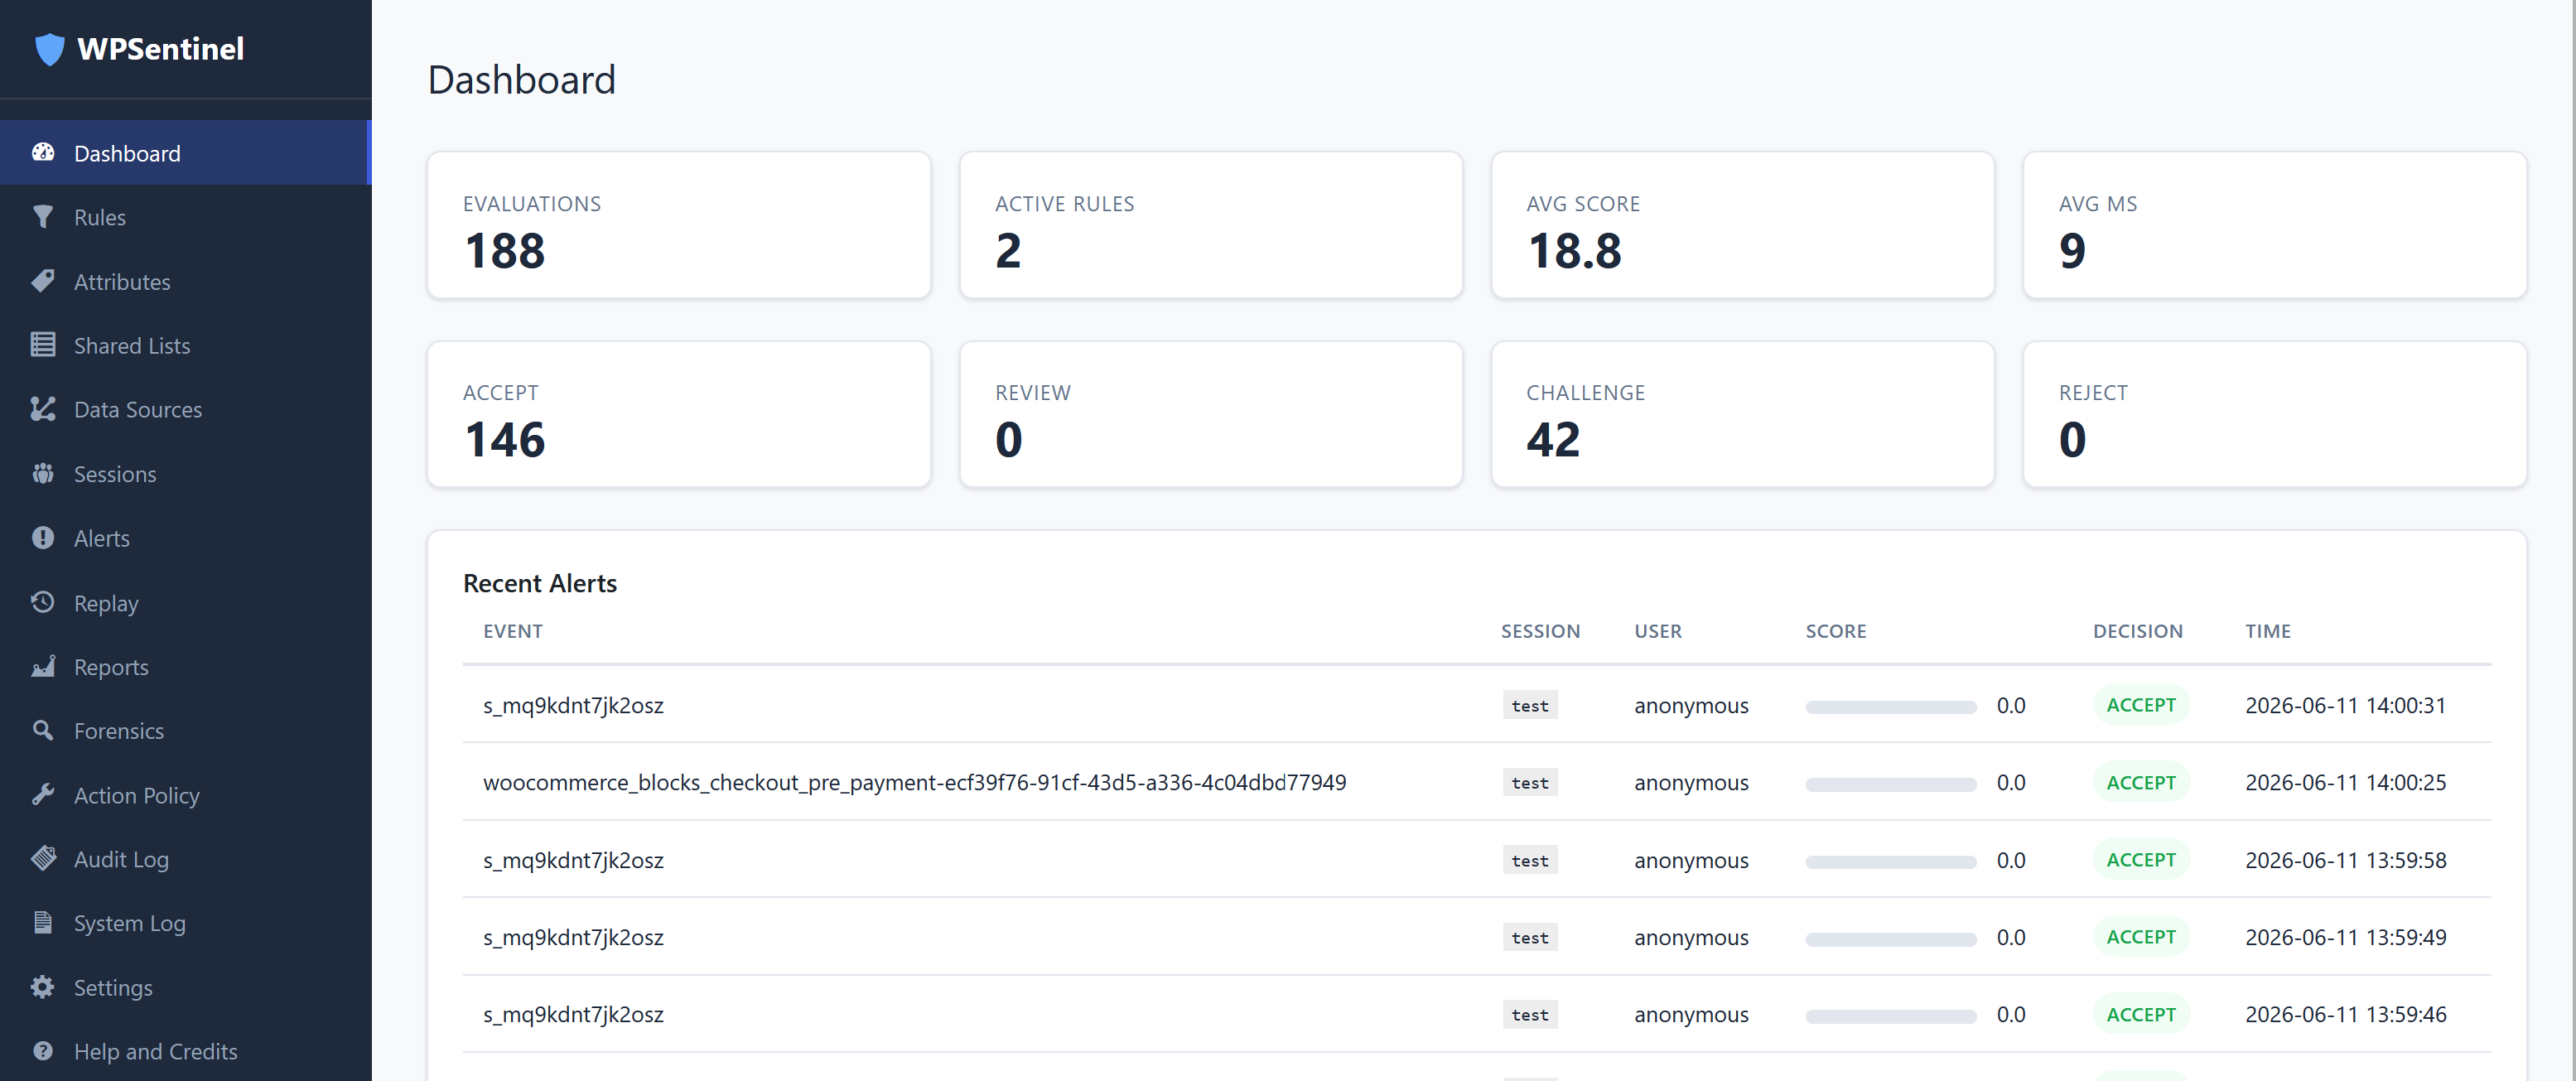Select the Avg Score 18.8 card
The height and width of the screenshot is (1081, 2576).
tap(1742, 225)
